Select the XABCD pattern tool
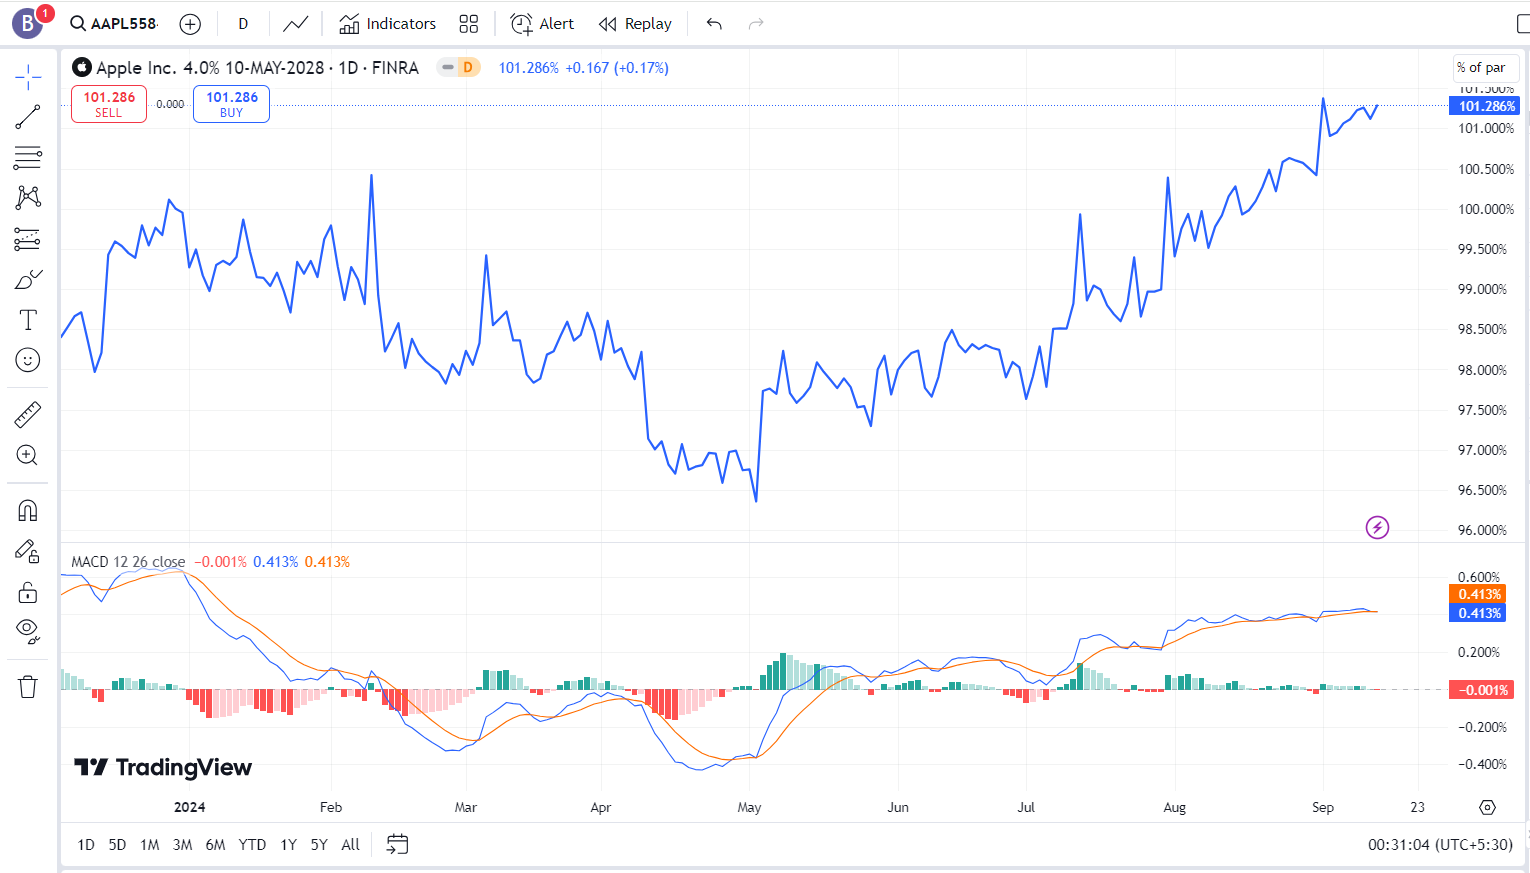 [28, 197]
